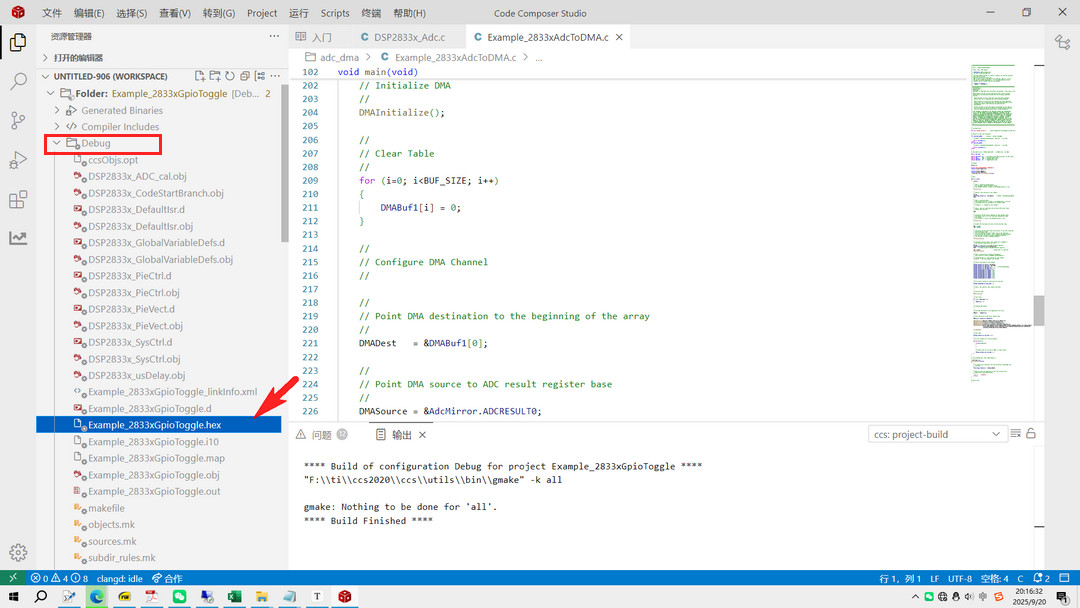The width and height of the screenshot is (1080, 608).
Task: Collapse the UNTITLED-906 workspace section
Action: pyautogui.click(x=45, y=76)
